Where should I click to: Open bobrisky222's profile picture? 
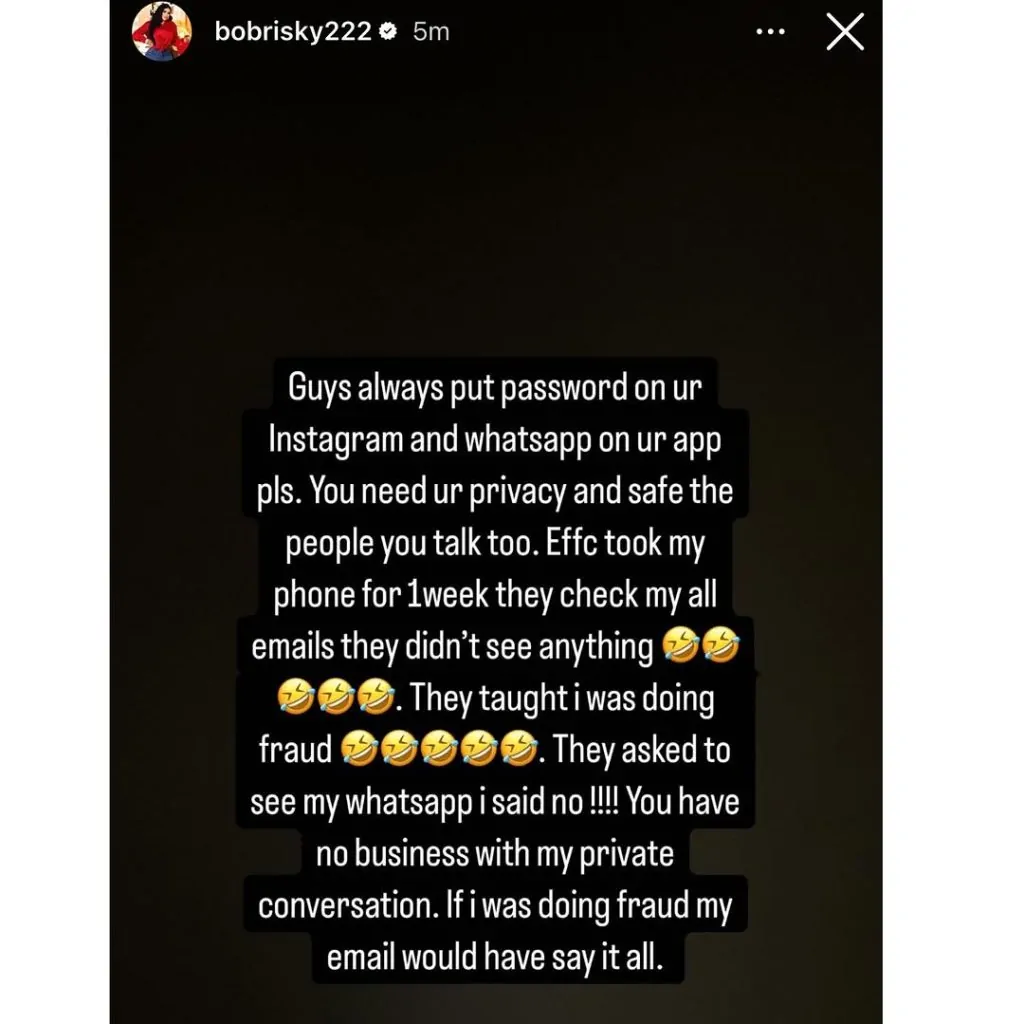(162, 31)
